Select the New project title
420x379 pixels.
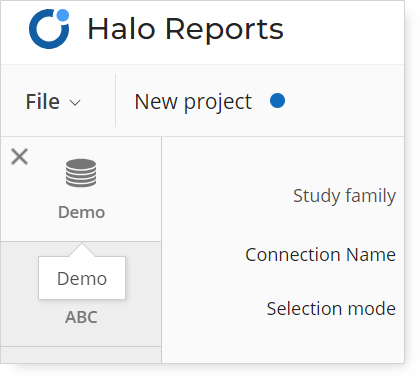click(193, 102)
